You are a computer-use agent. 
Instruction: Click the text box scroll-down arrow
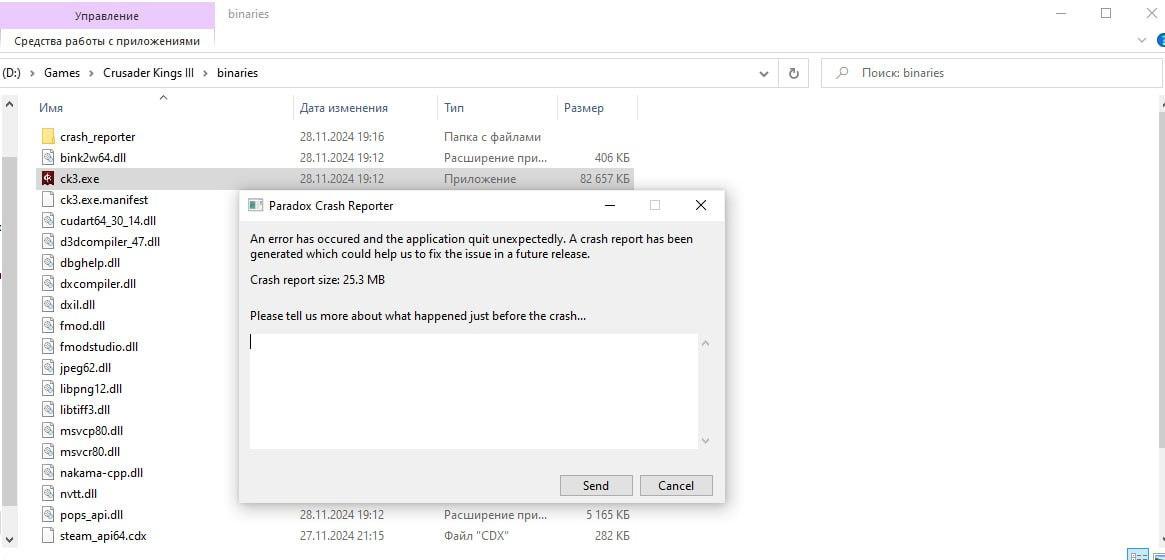(705, 440)
